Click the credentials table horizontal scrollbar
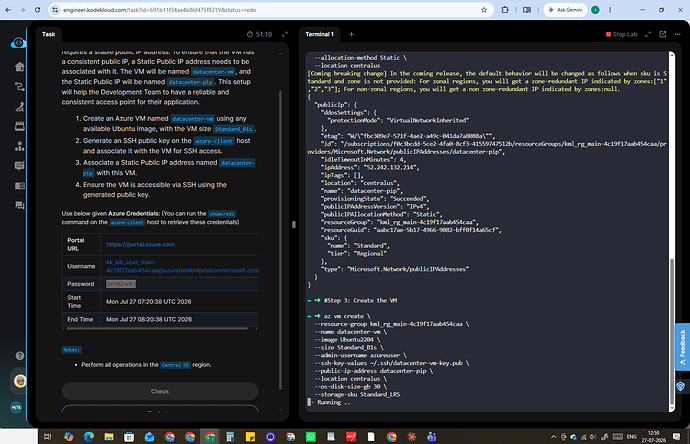Viewport: 690px width, 444px height. 157,328
